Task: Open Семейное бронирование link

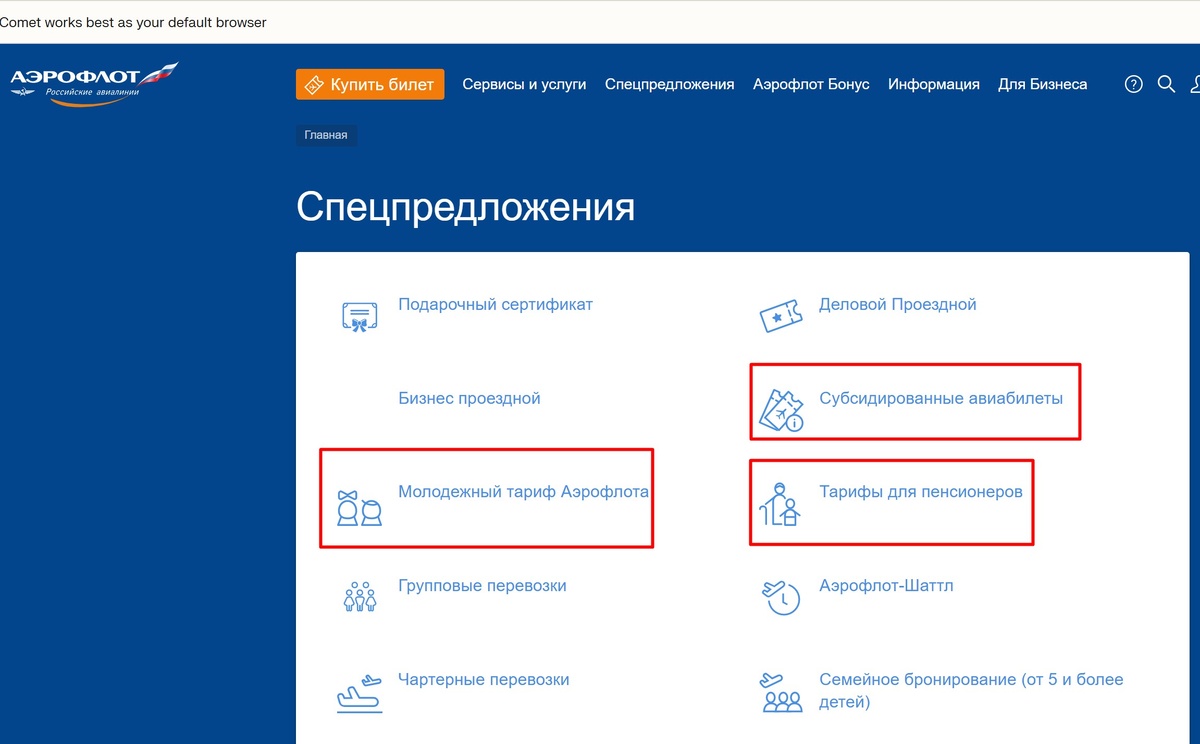Action: [971, 691]
